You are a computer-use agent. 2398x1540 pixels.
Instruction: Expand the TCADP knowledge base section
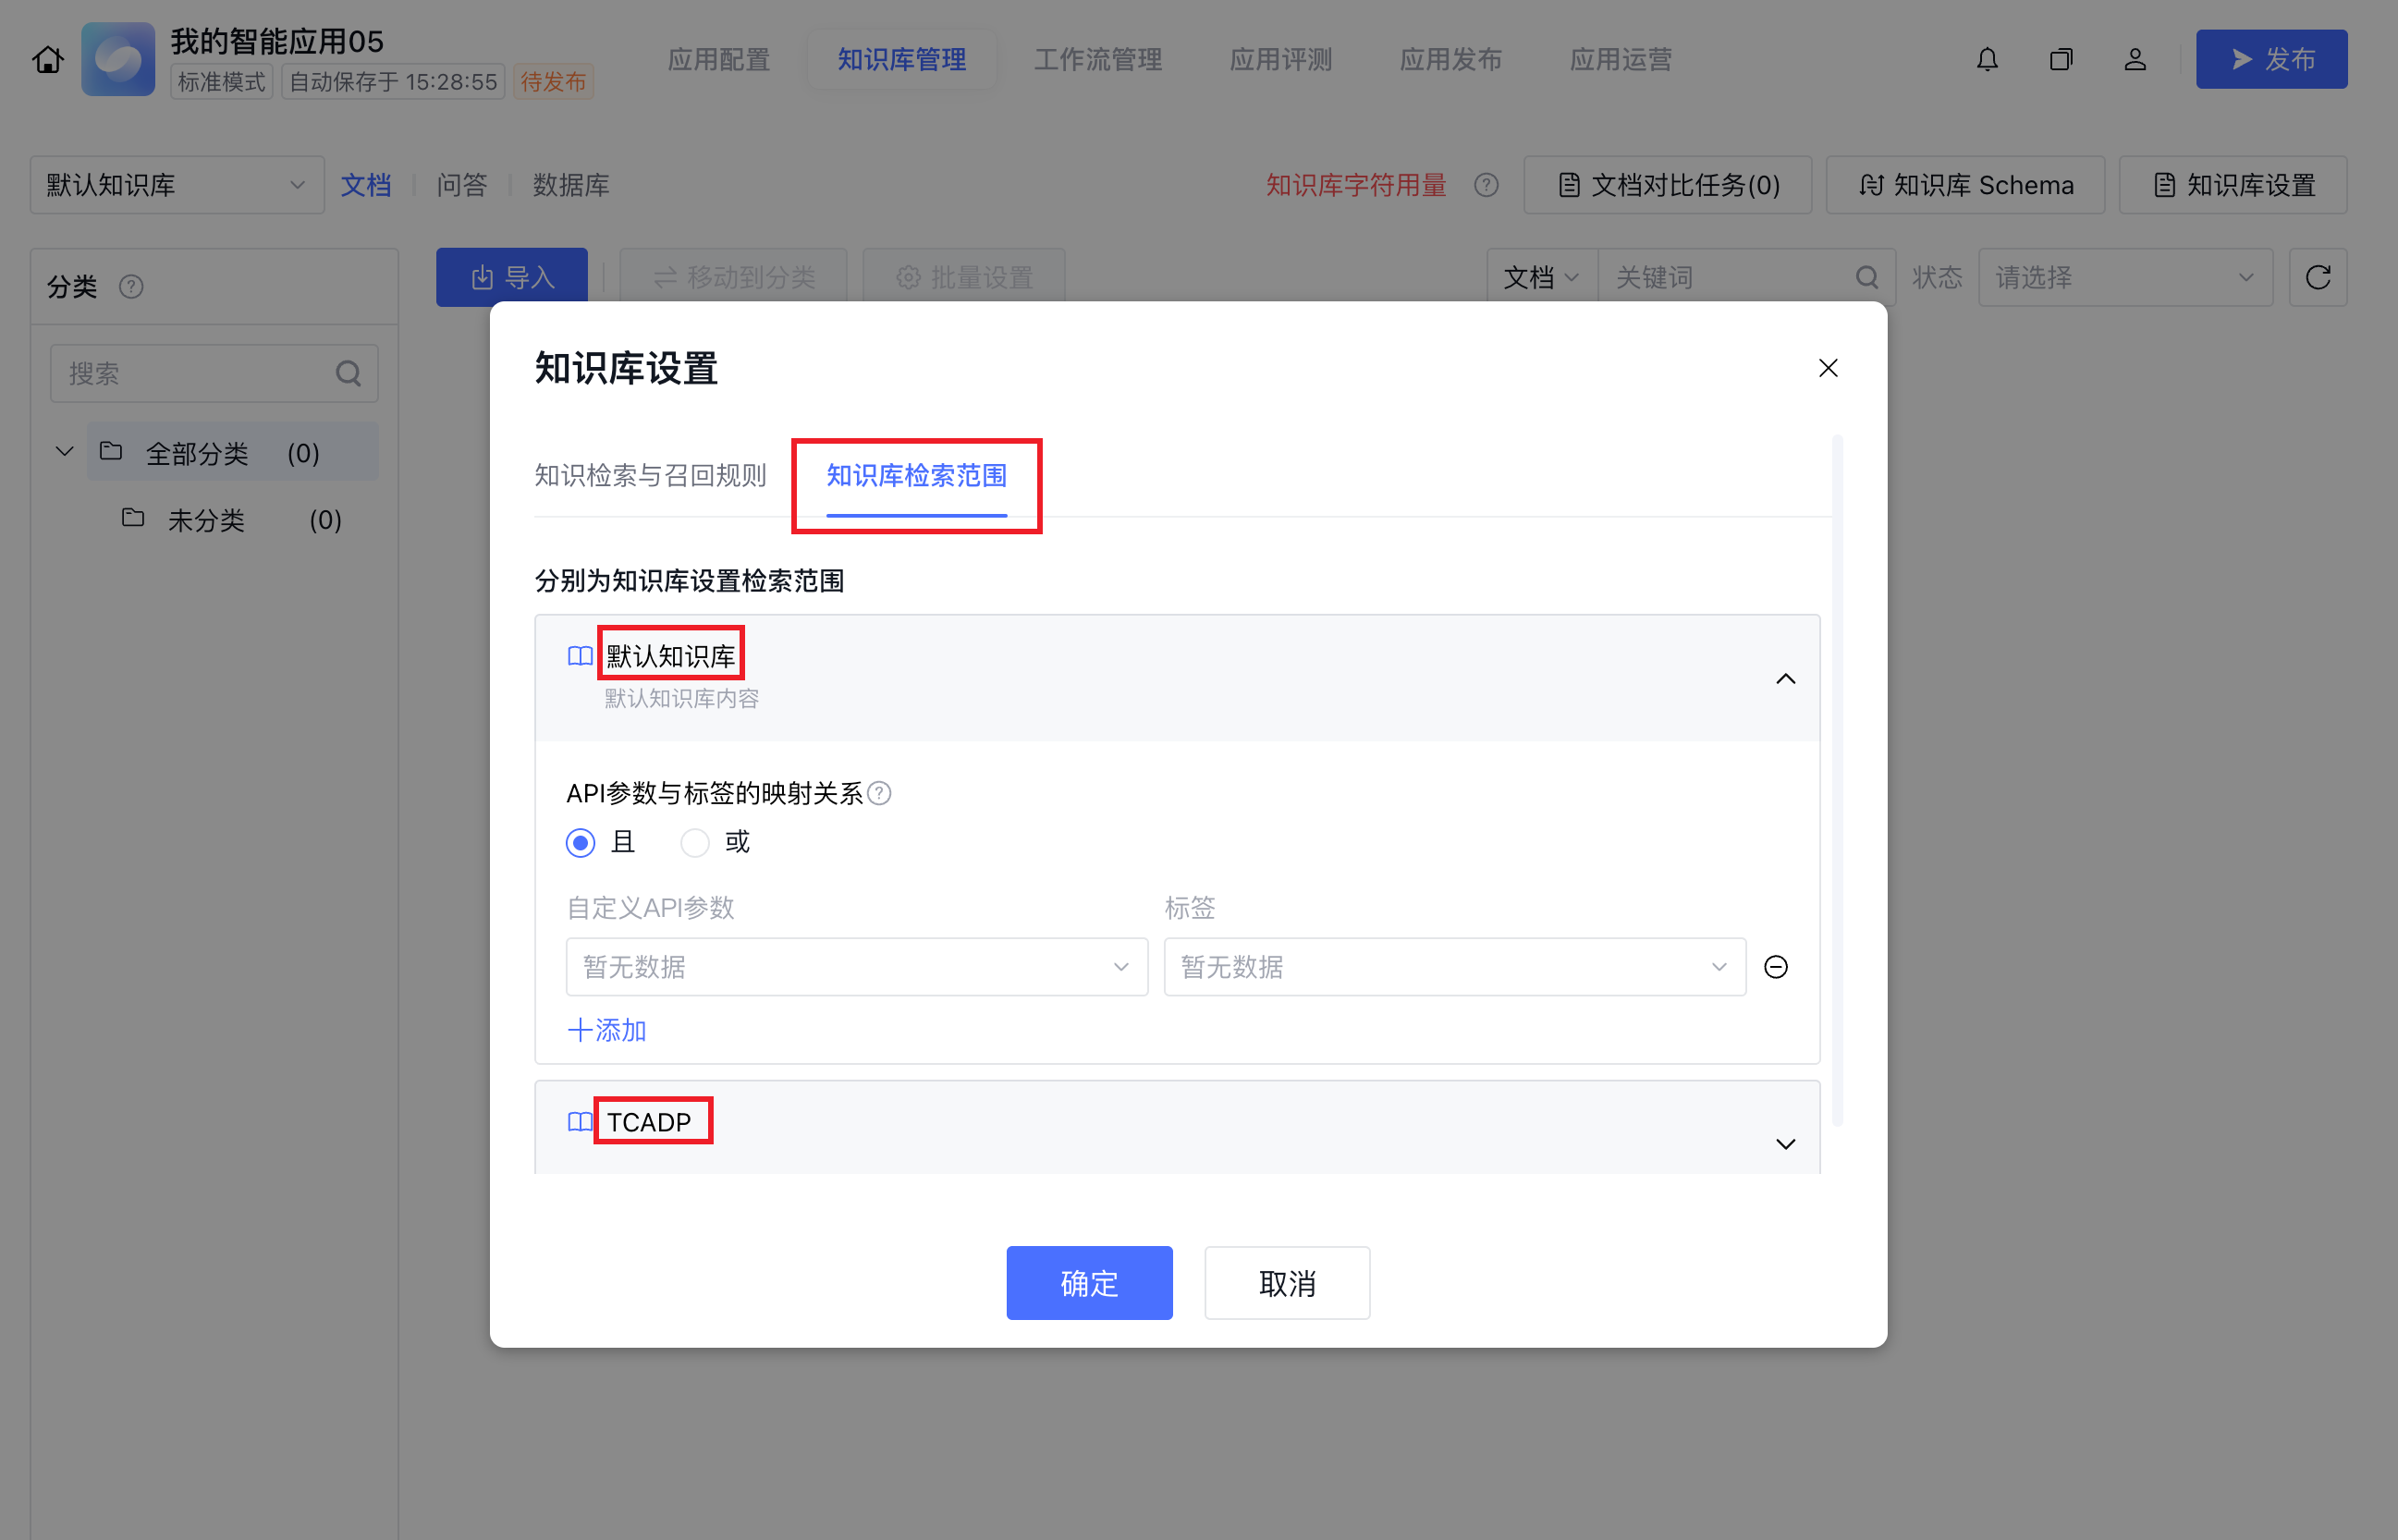(x=1785, y=1144)
